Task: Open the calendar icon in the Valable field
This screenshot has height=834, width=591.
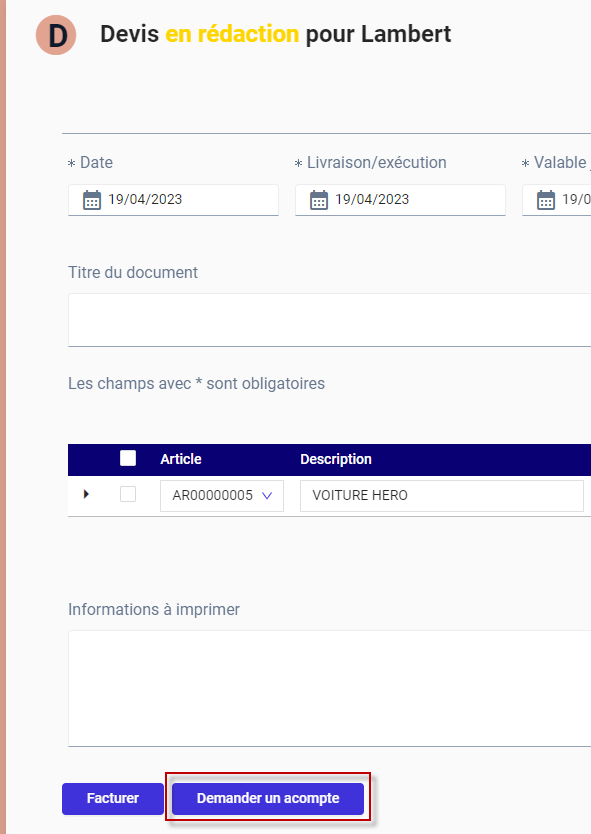Action: (546, 200)
